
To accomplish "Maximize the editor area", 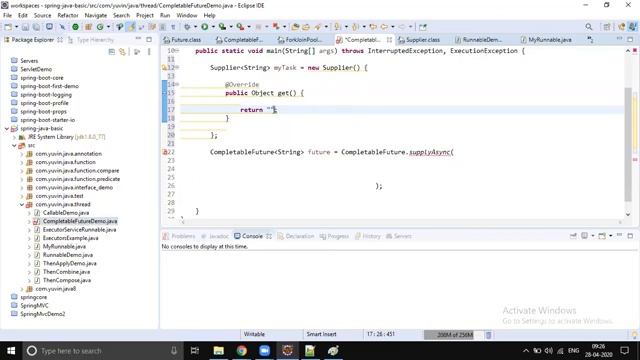I will (x=630, y=39).
